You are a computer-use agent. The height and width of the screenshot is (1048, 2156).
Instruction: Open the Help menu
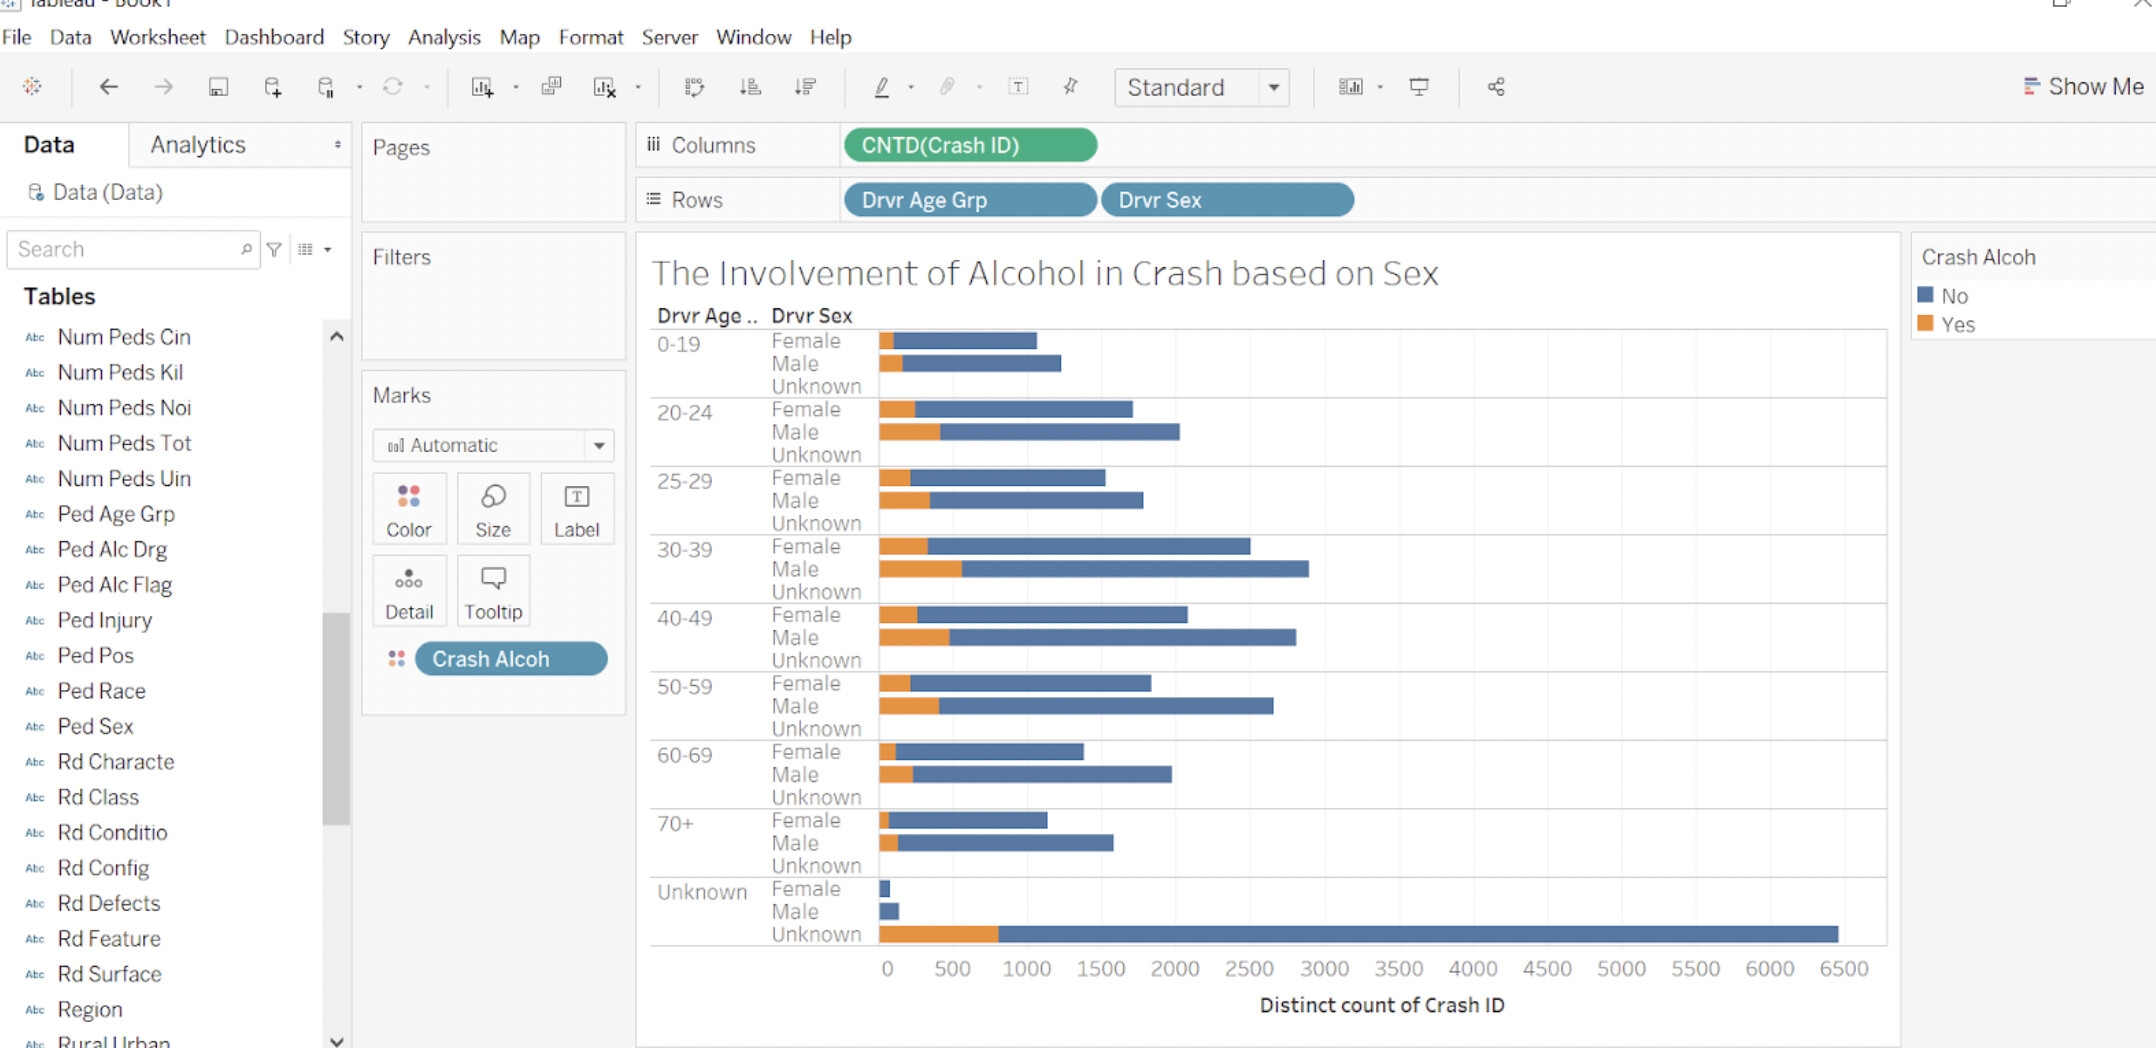830,37
